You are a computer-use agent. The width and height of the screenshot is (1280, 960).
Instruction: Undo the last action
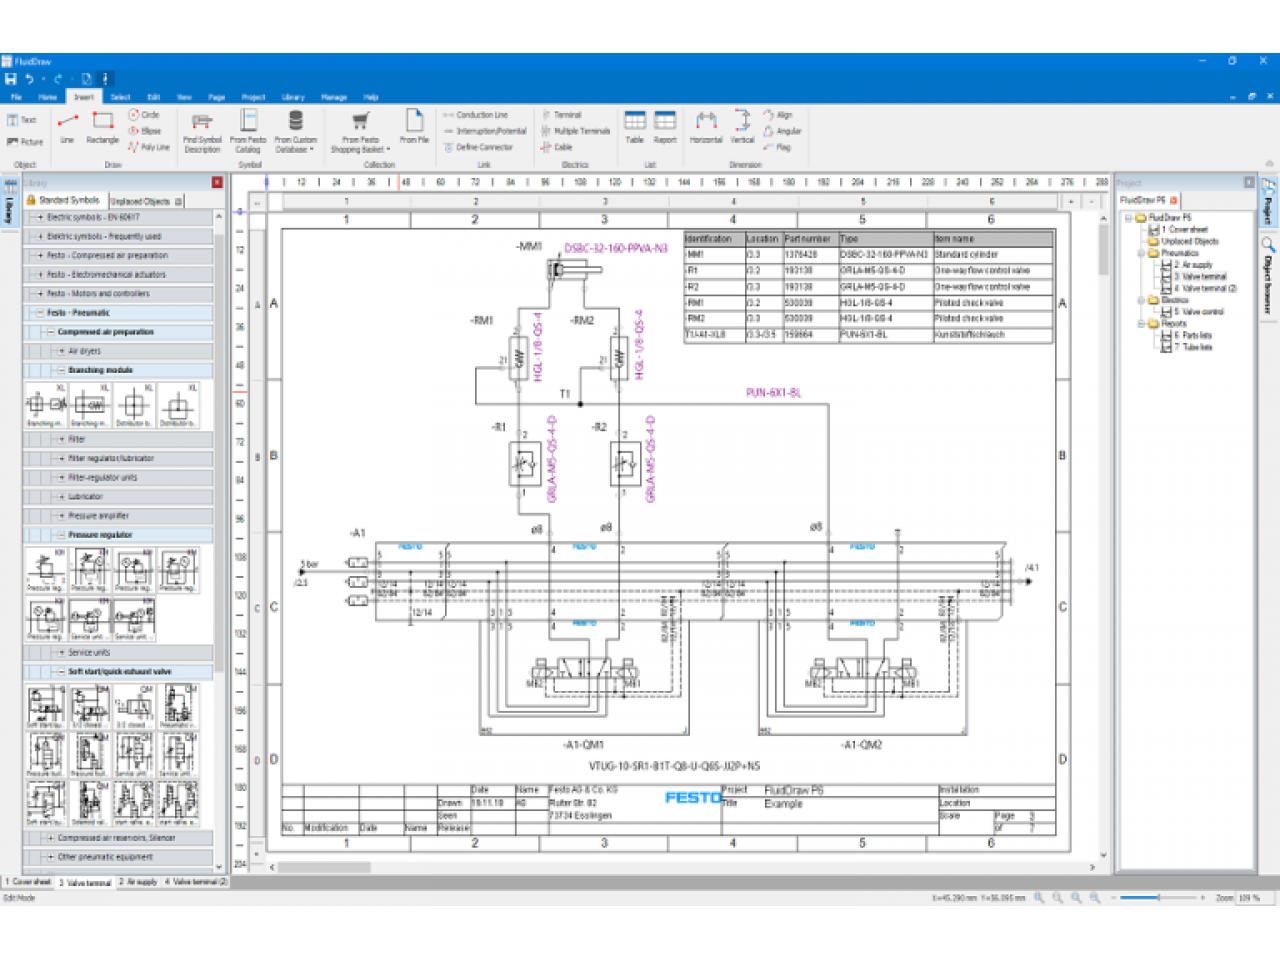pyautogui.click(x=30, y=78)
